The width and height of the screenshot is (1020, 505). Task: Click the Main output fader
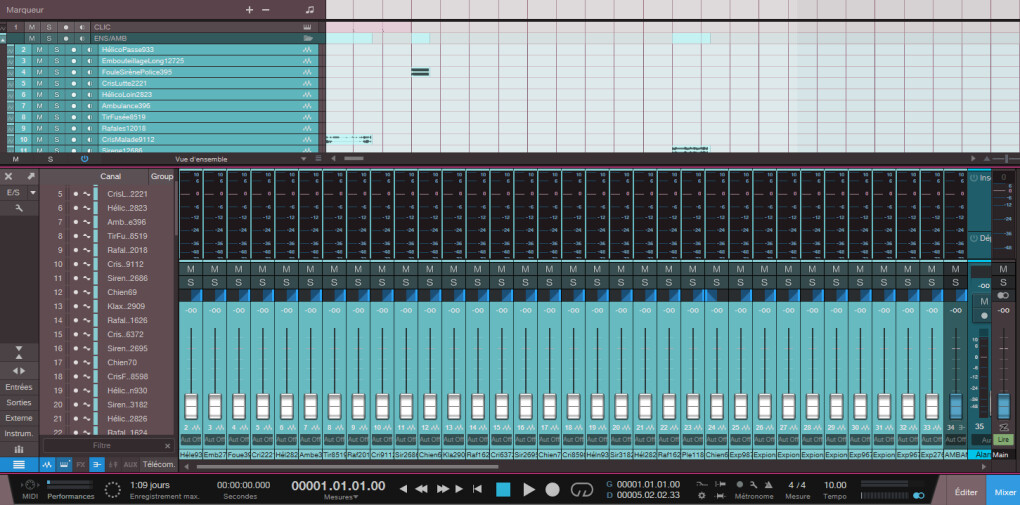tap(1004, 406)
